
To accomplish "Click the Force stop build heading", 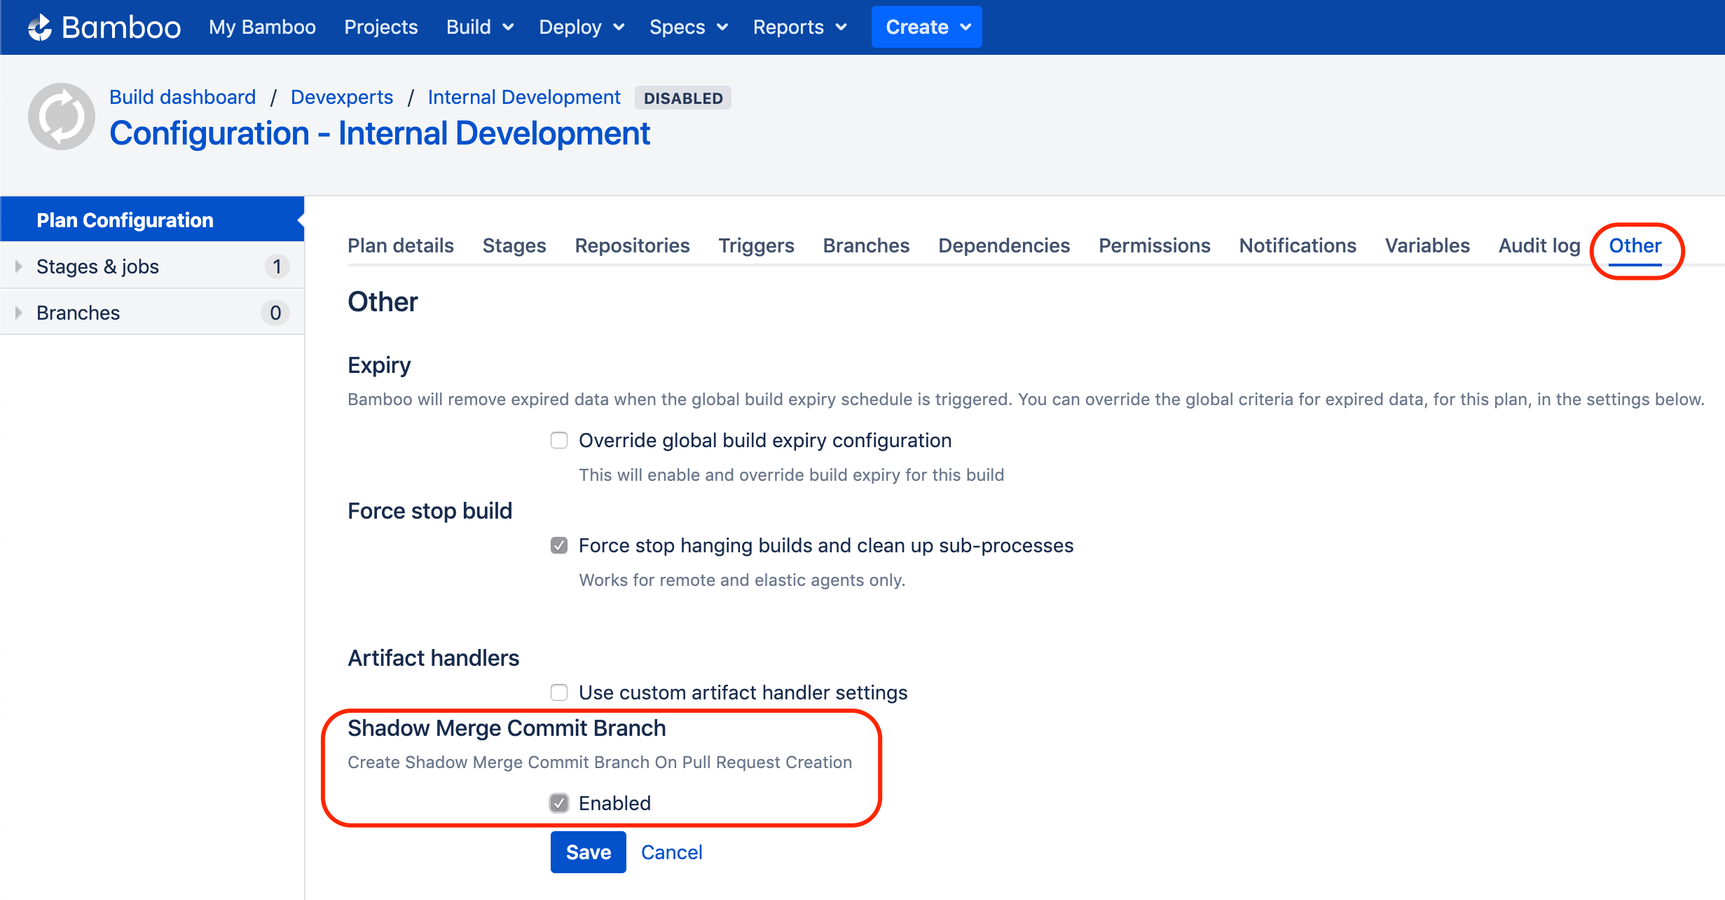I will pyautogui.click(x=430, y=510).
